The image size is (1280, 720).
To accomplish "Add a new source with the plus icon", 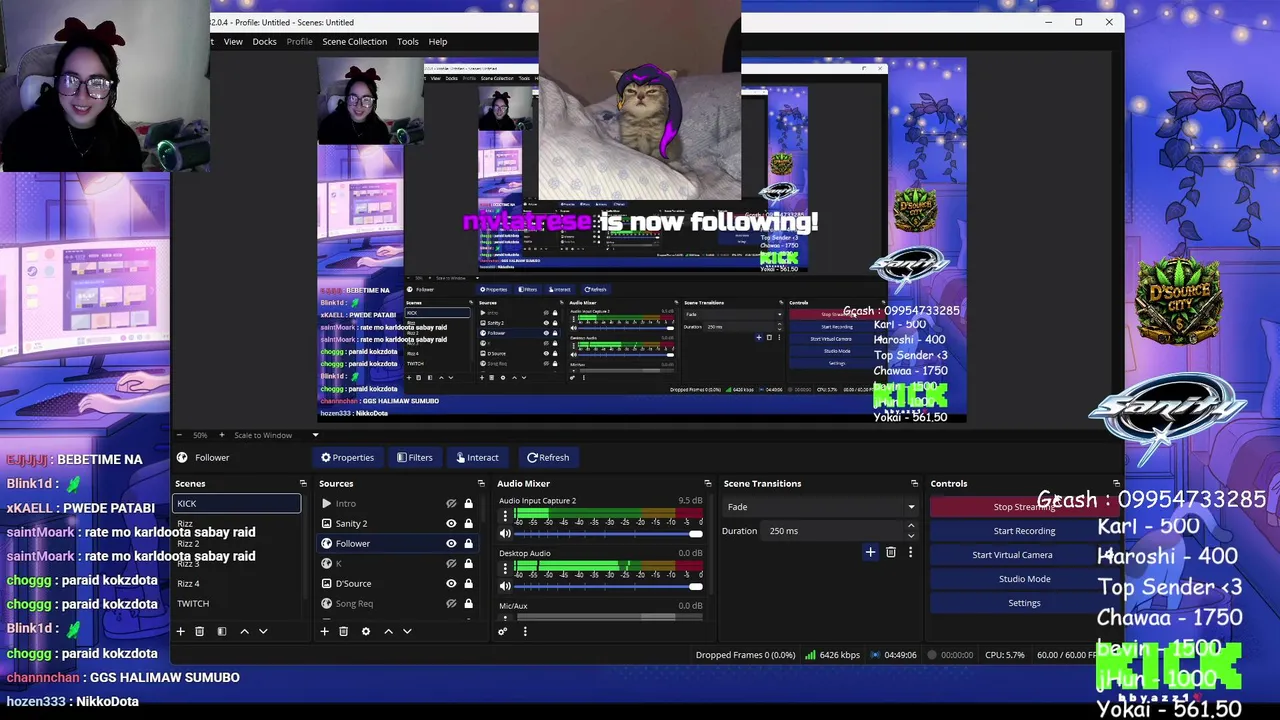I will click(x=325, y=631).
